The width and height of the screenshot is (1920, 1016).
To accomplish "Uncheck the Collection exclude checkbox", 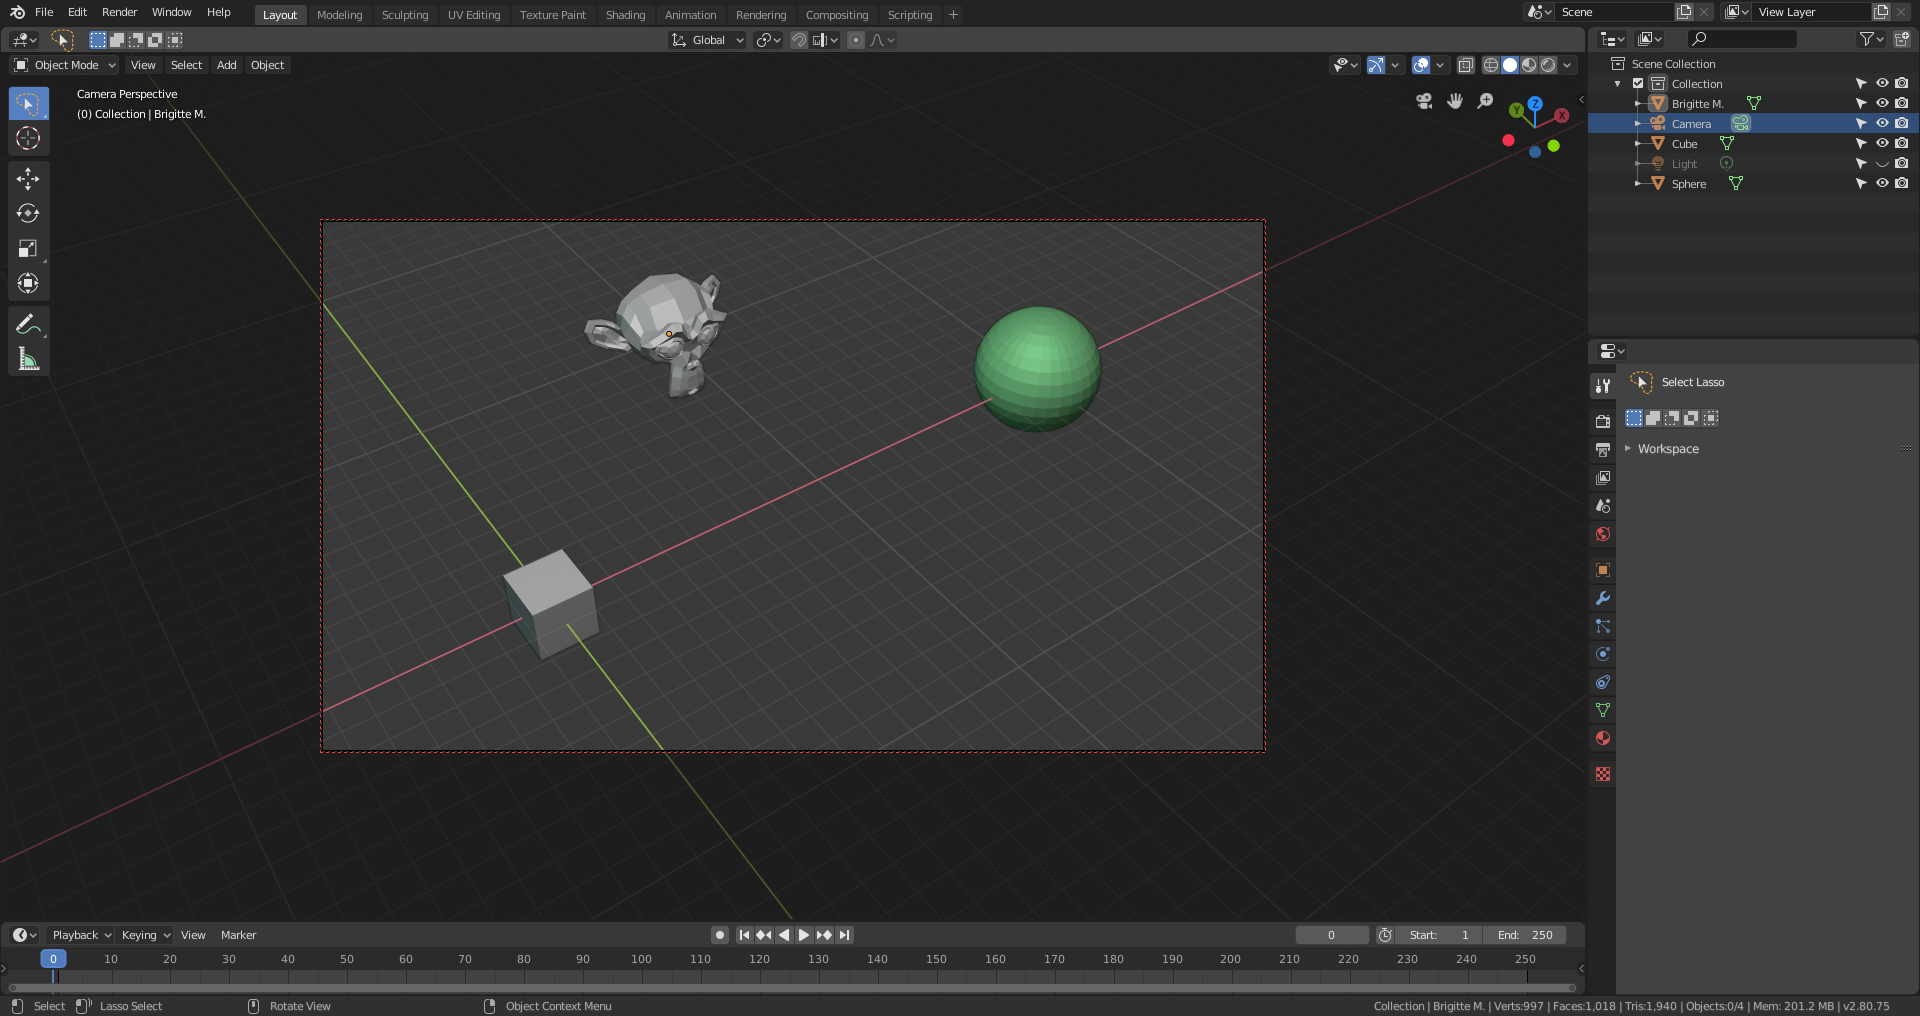I will pos(1638,84).
